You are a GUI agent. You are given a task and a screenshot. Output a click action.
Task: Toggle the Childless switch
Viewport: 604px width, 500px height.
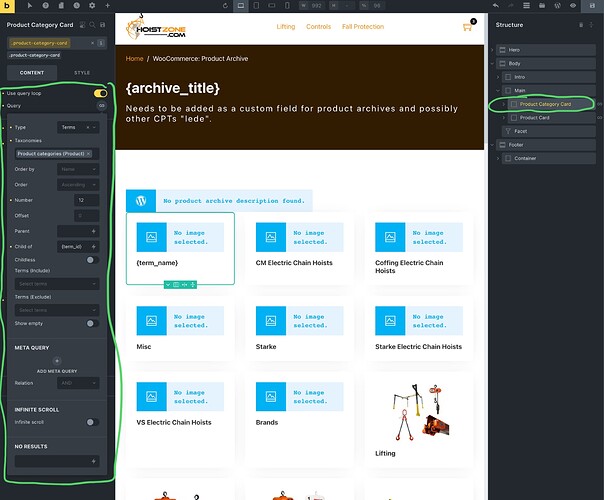(92, 260)
